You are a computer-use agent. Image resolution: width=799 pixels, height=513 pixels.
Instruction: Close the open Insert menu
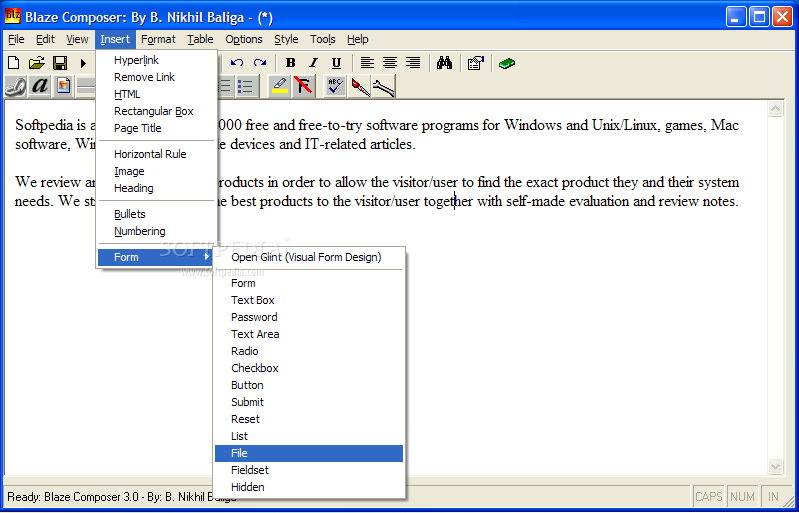coord(115,39)
